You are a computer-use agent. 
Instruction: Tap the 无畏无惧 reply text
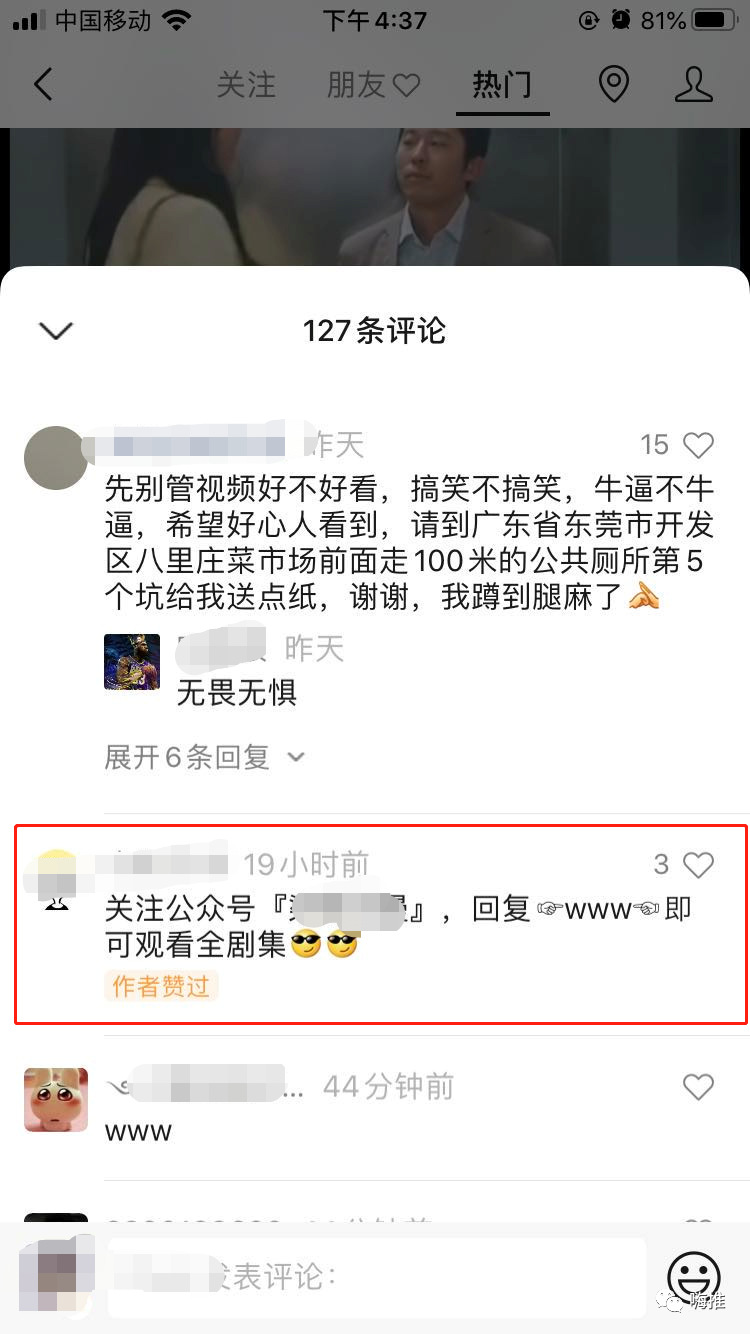pos(237,692)
